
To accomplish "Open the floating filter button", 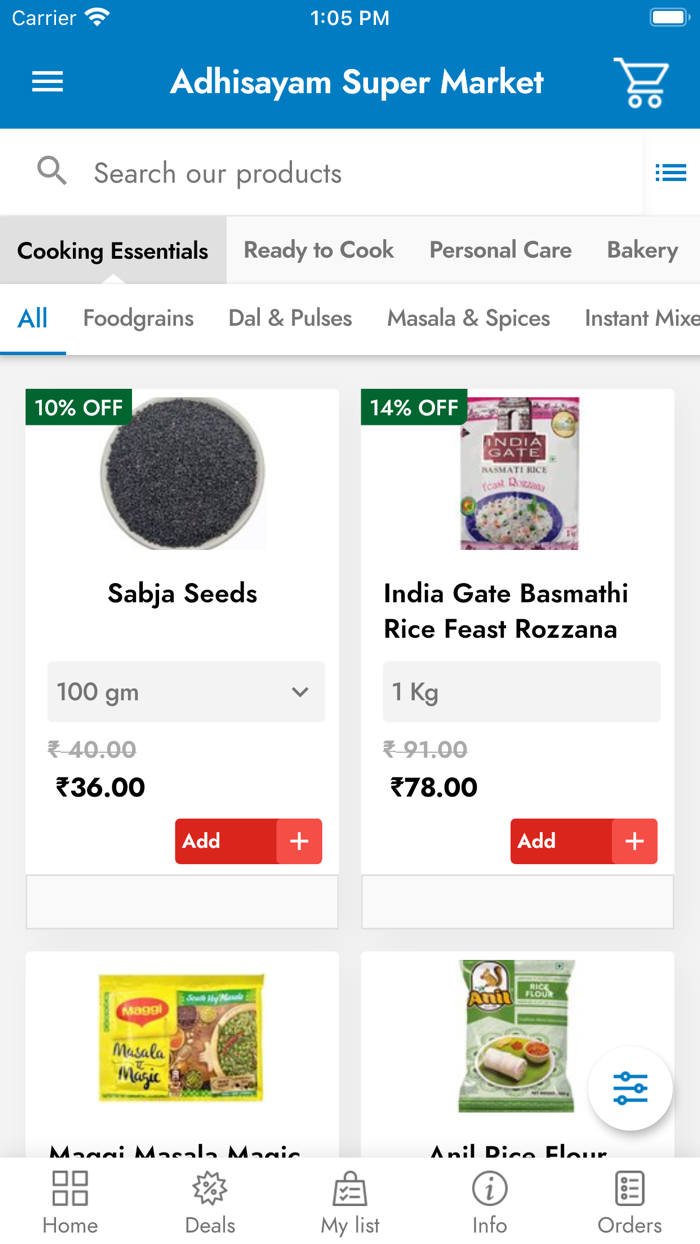I will click(630, 1089).
